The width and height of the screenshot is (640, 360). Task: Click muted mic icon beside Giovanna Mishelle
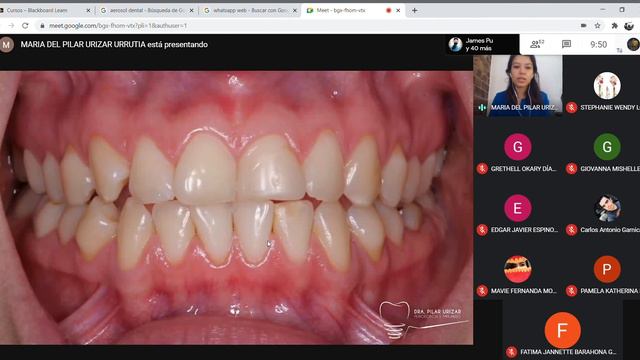click(x=571, y=169)
